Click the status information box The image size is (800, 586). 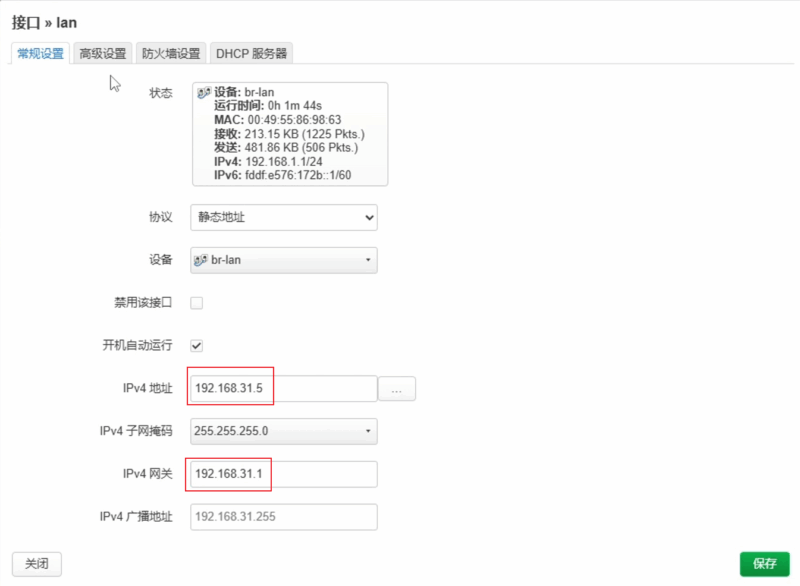(x=290, y=134)
